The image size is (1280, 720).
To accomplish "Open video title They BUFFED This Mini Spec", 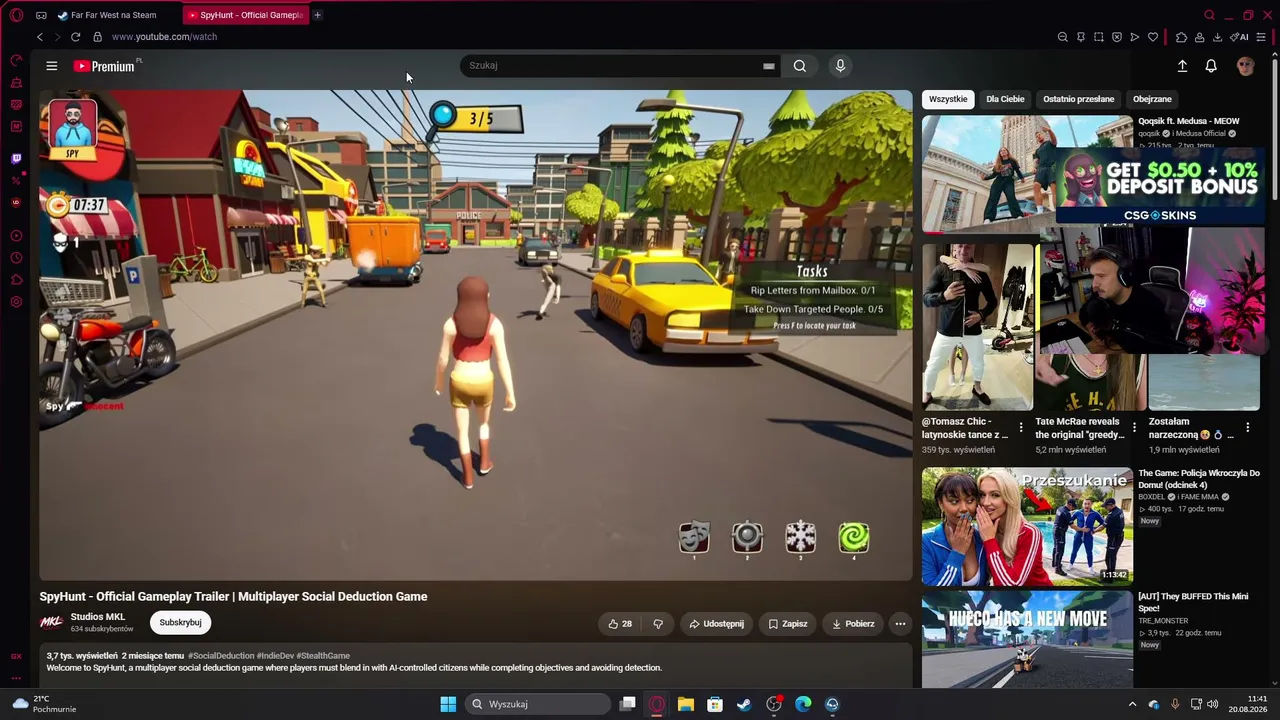I will pyautogui.click(x=1193, y=602).
